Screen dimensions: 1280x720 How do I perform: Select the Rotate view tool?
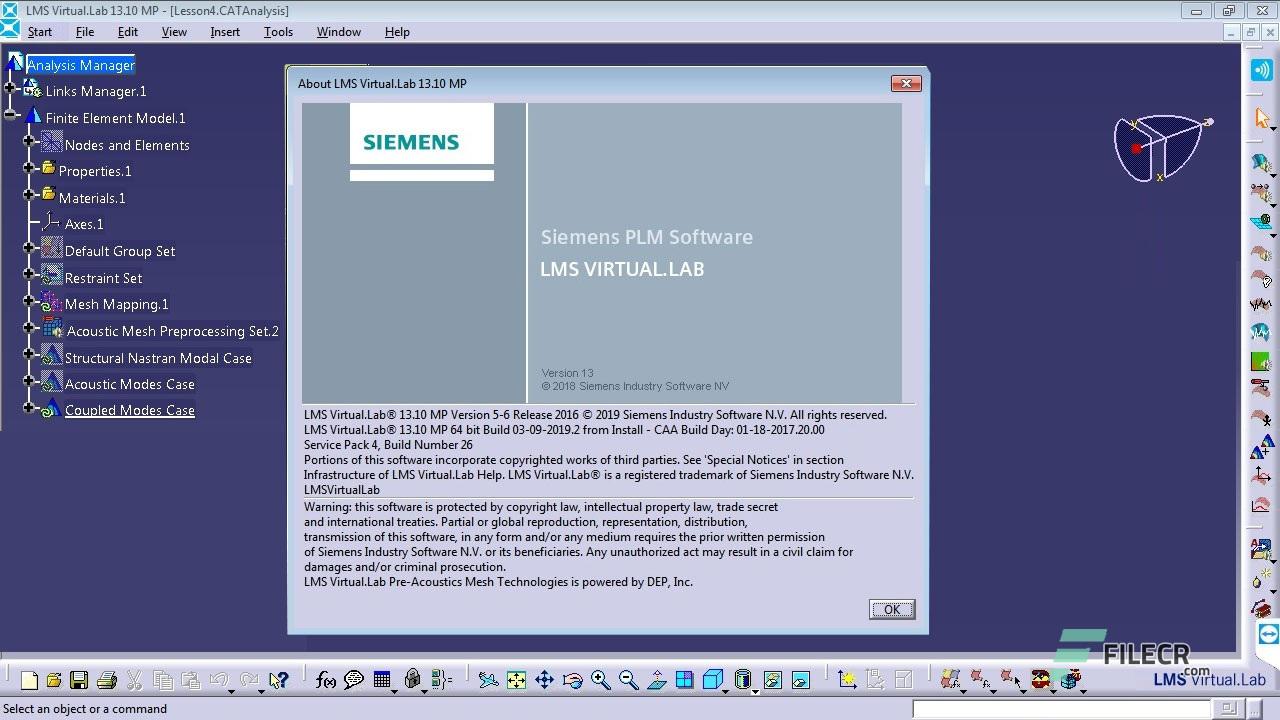coord(573,681)
